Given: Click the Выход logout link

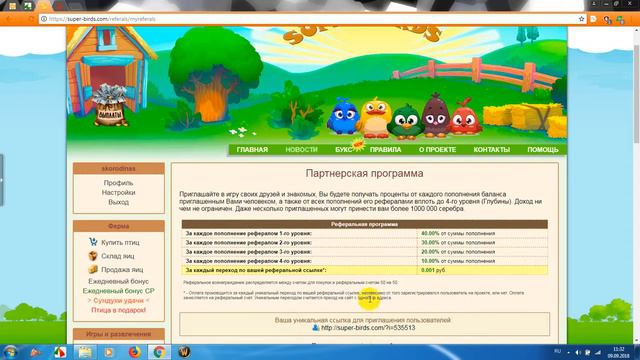Looking at the screenshot, I should click(118, 202).
